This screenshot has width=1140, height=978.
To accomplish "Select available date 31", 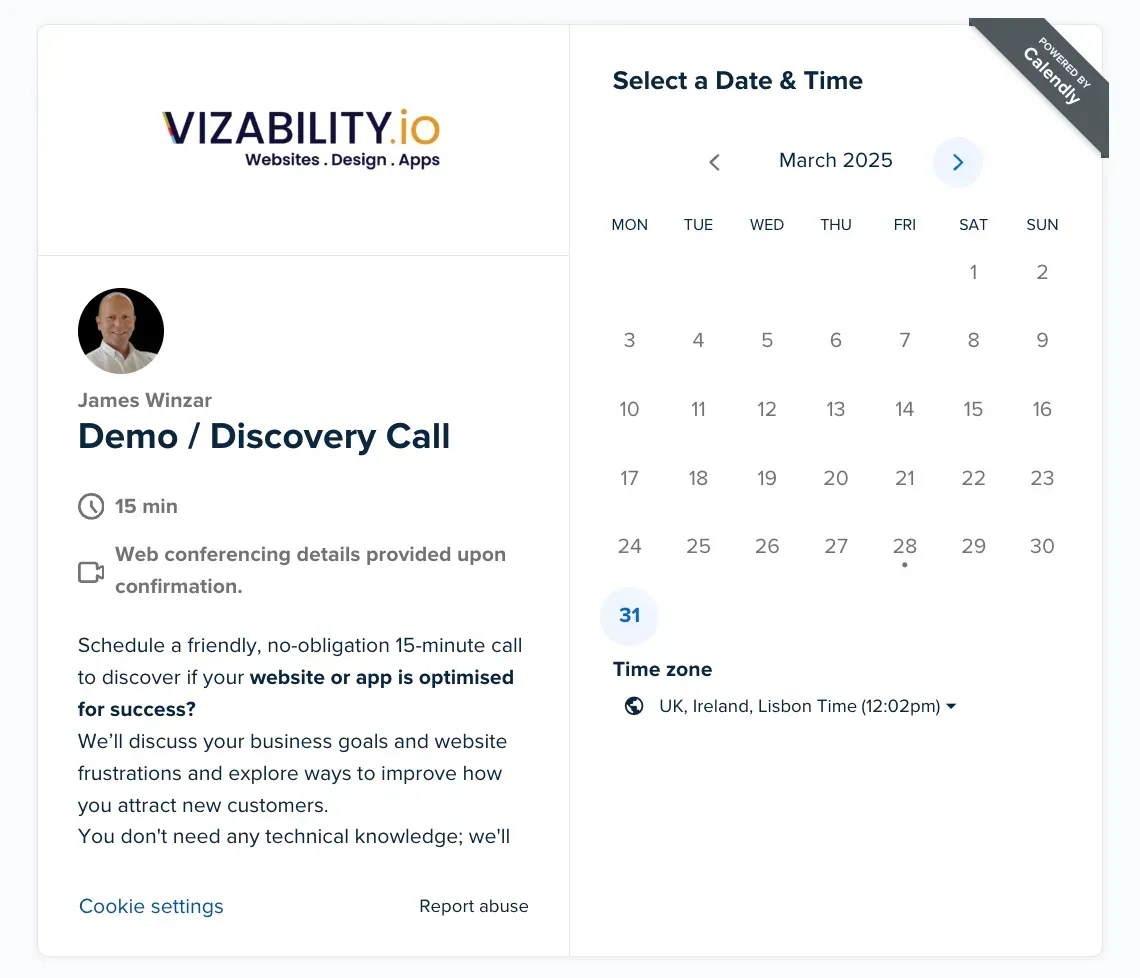I will 630,615.
